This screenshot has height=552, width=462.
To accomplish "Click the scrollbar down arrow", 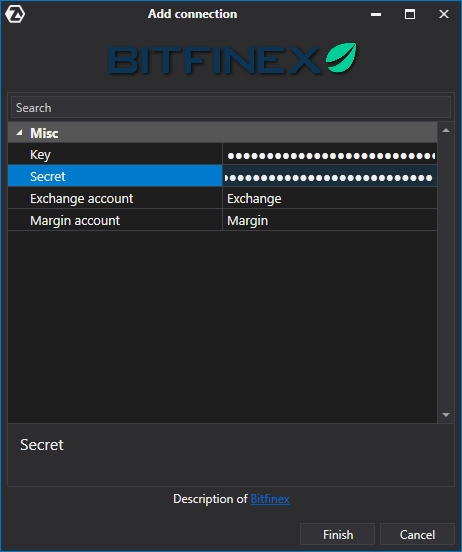I will click(446, 415).
